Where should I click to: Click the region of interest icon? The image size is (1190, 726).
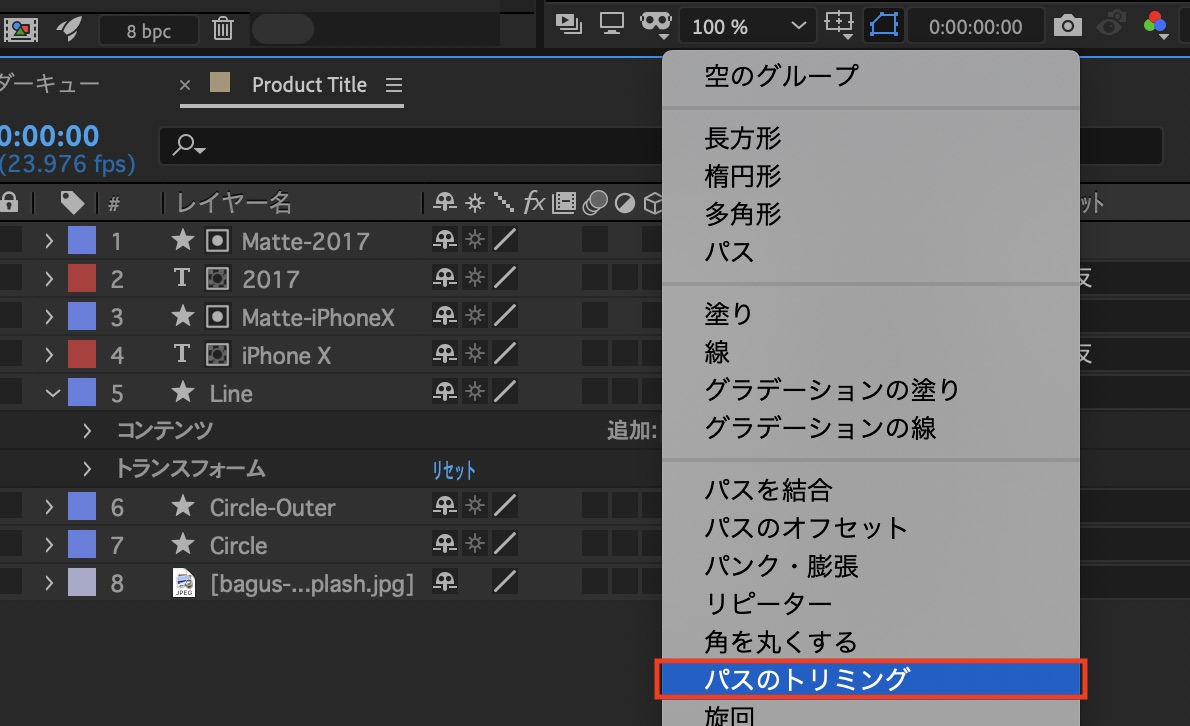[x=836, y=26]
